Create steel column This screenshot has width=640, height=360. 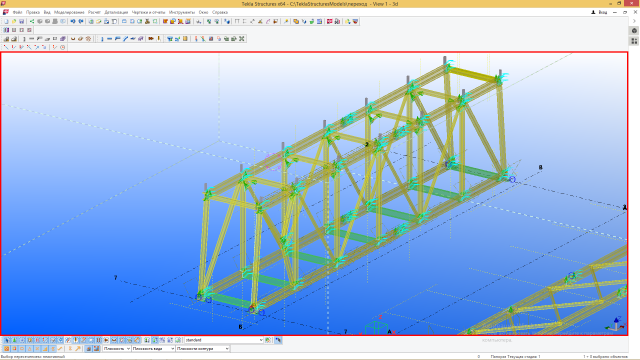pos(102,39)
